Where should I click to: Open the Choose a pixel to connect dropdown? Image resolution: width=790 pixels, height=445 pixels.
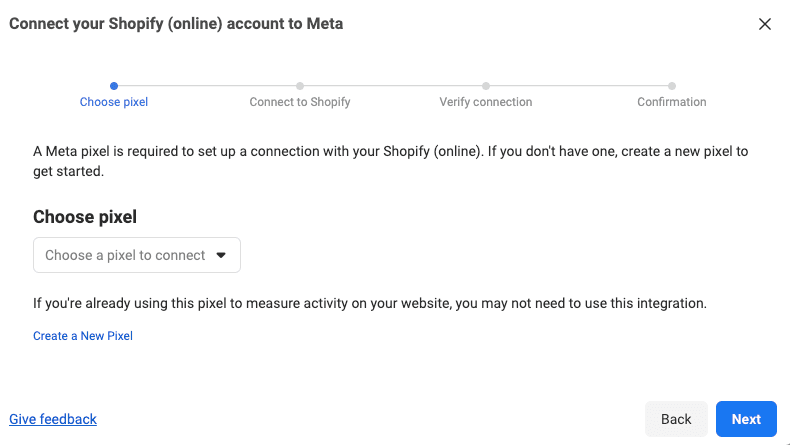[x=136, y=255]
